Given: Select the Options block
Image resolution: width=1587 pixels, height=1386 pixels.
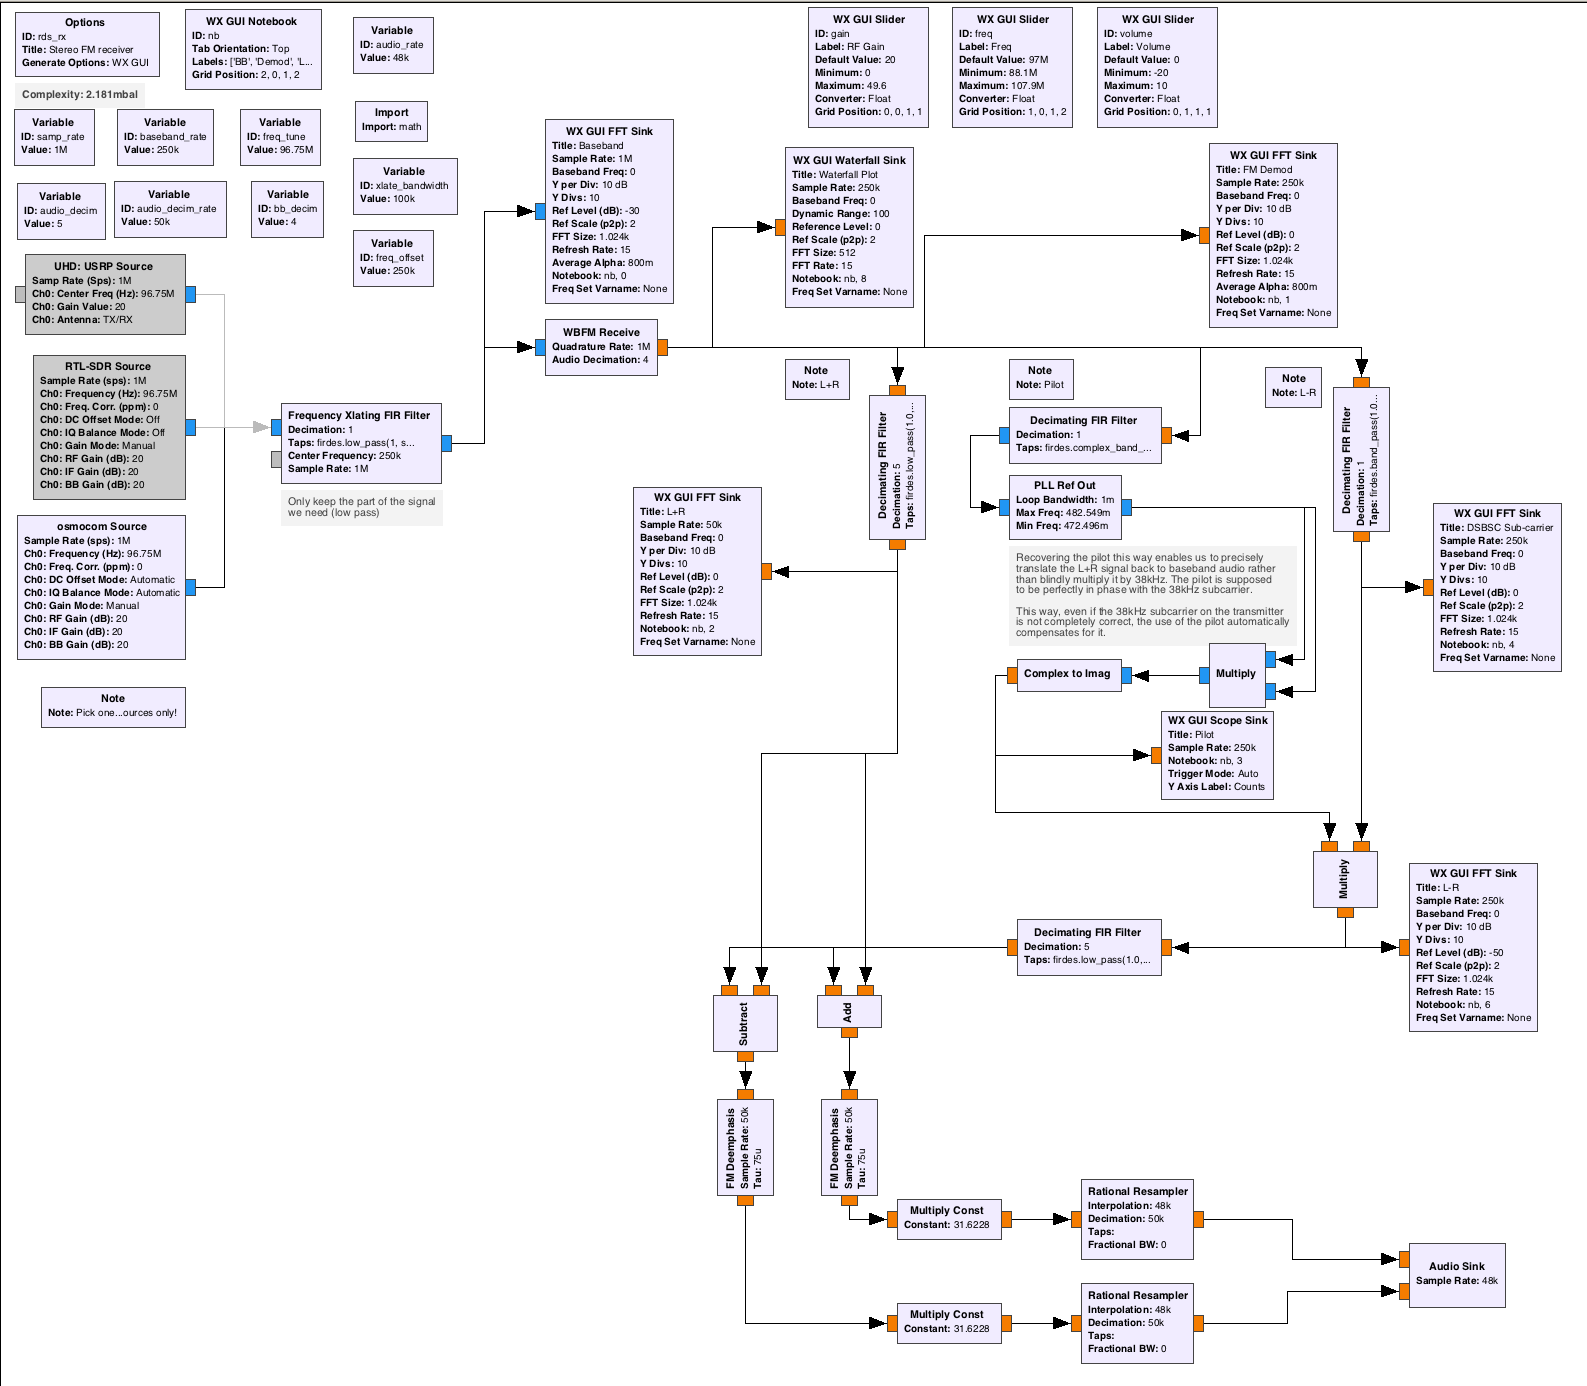Looking at the screenshot, I should [87, 44].
